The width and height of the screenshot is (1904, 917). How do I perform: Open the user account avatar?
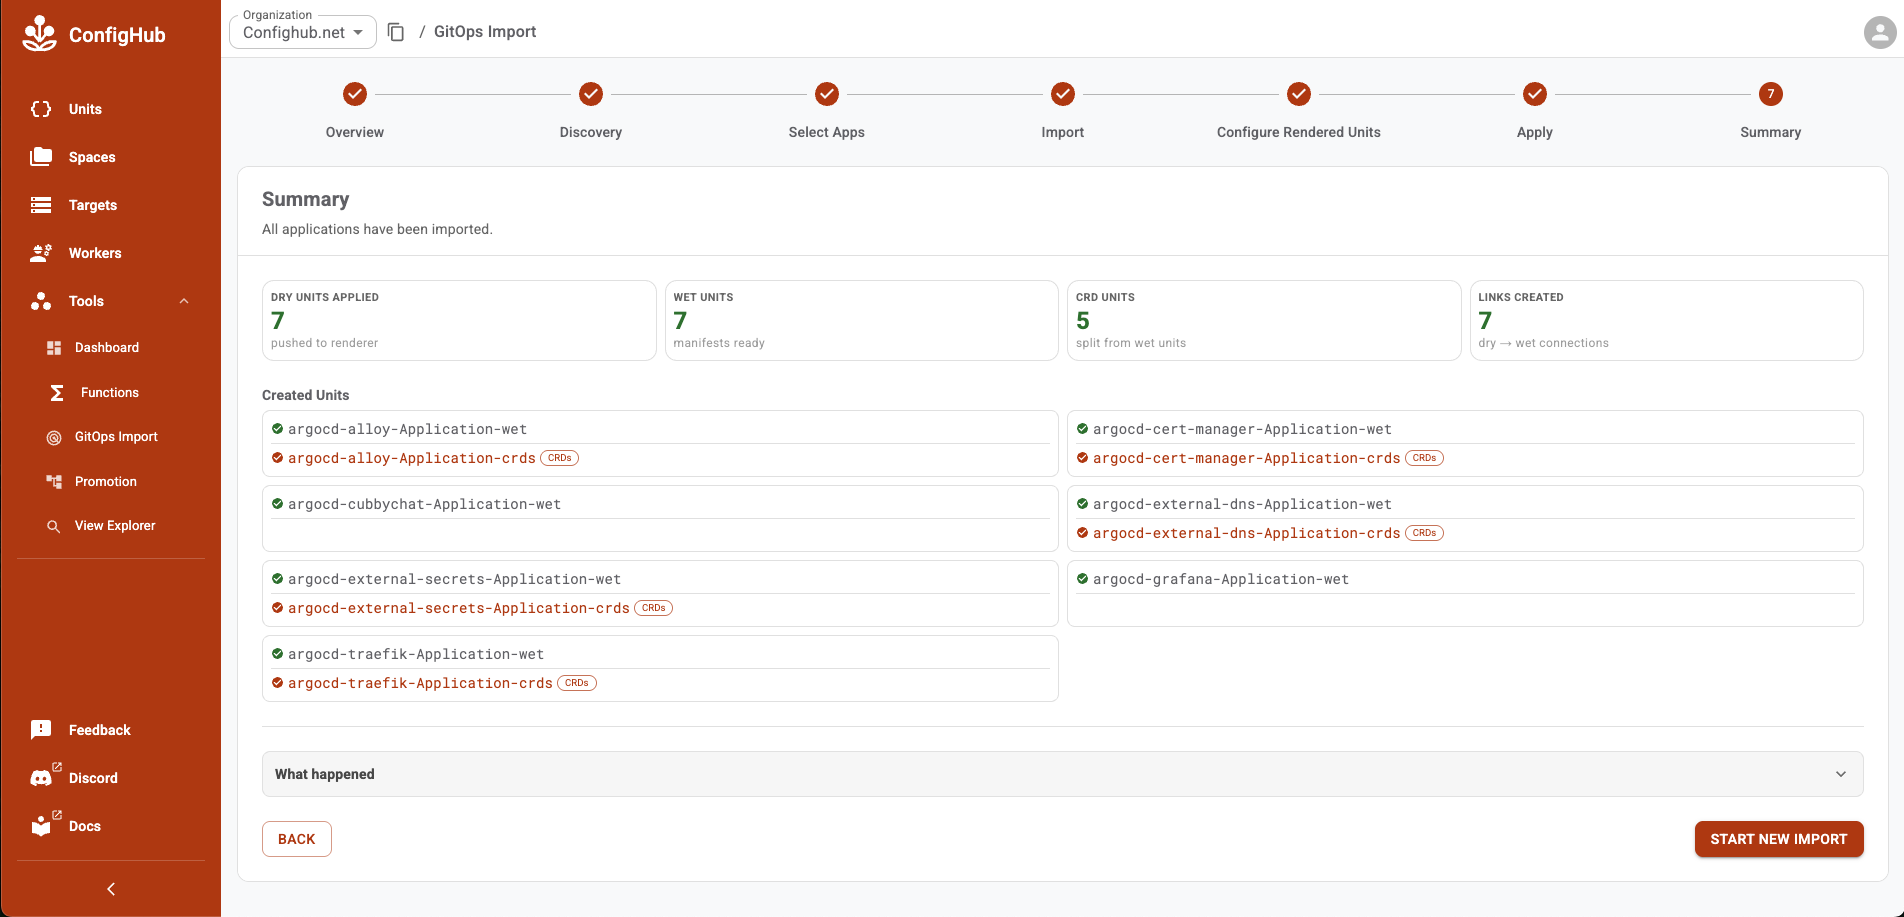click(x=1880, y=32)
